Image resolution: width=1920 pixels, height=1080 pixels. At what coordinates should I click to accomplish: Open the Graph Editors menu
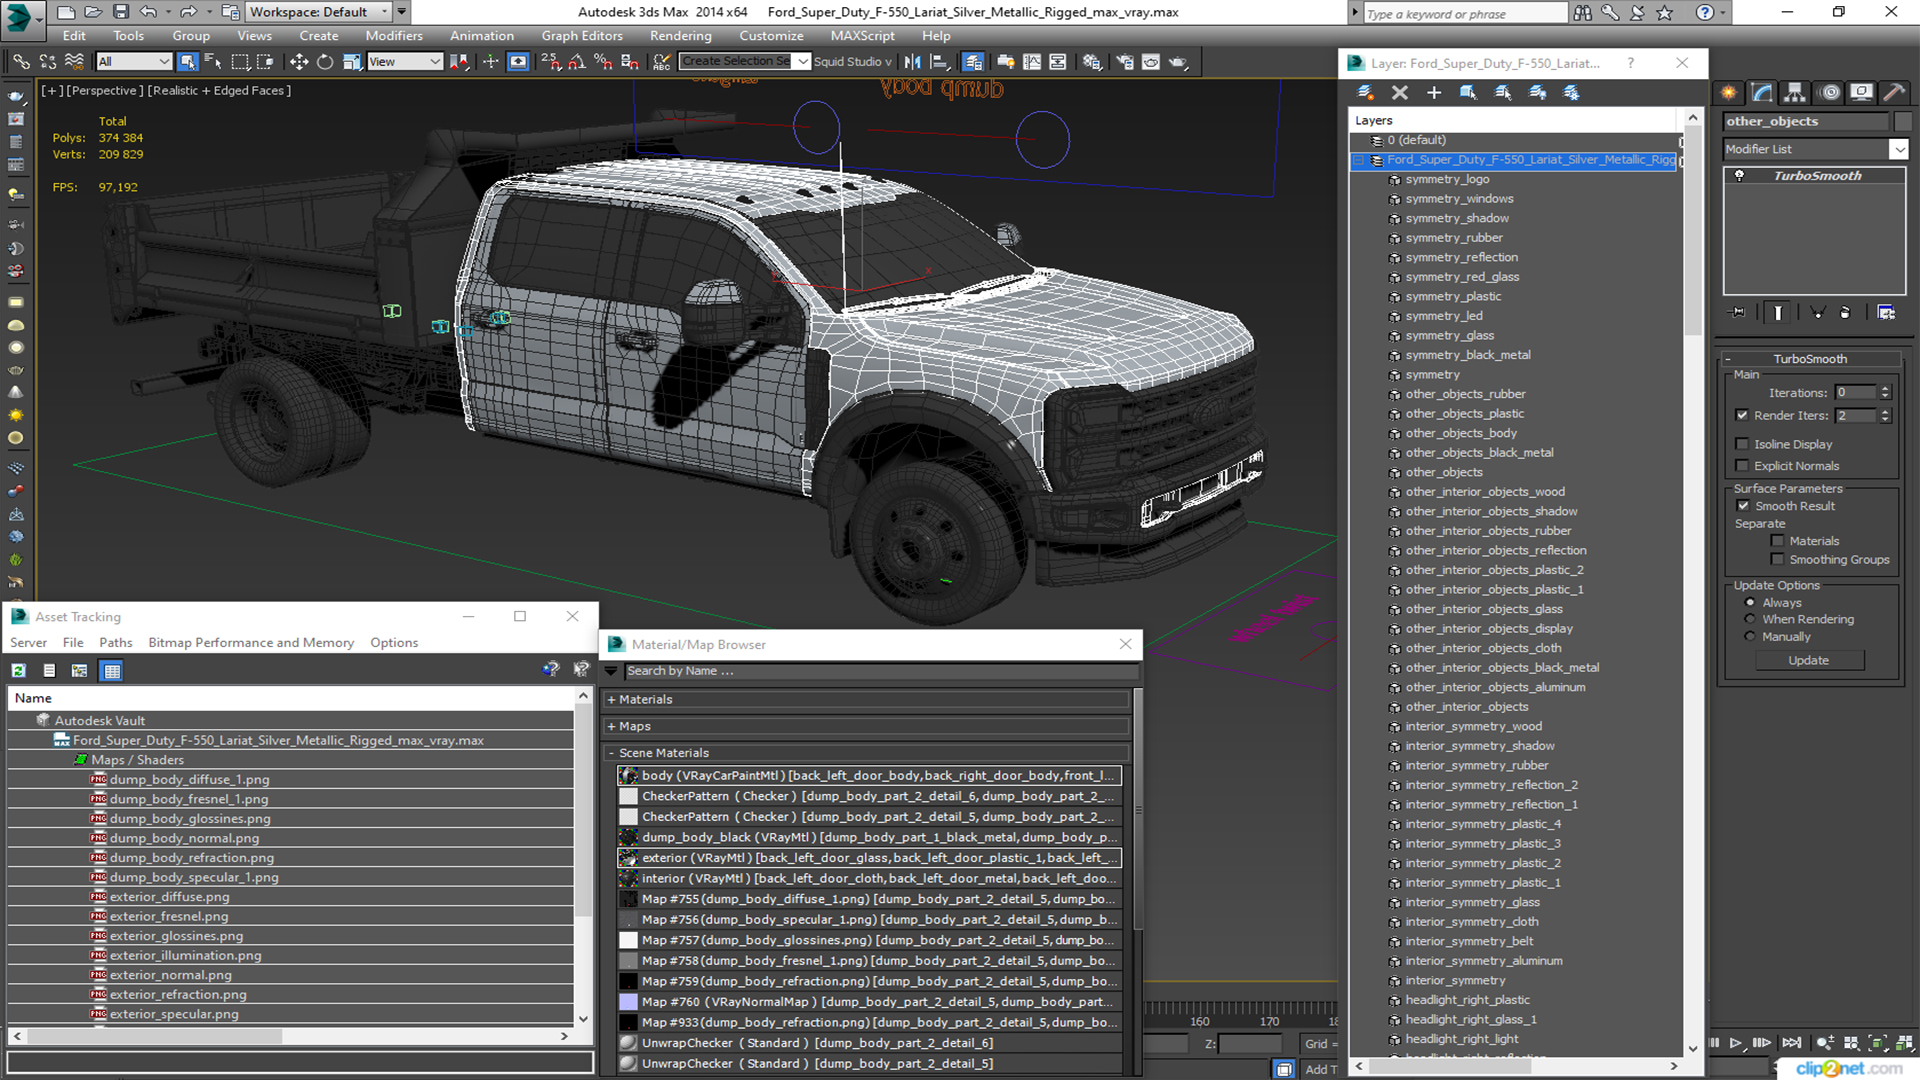[x=582, y=36]
